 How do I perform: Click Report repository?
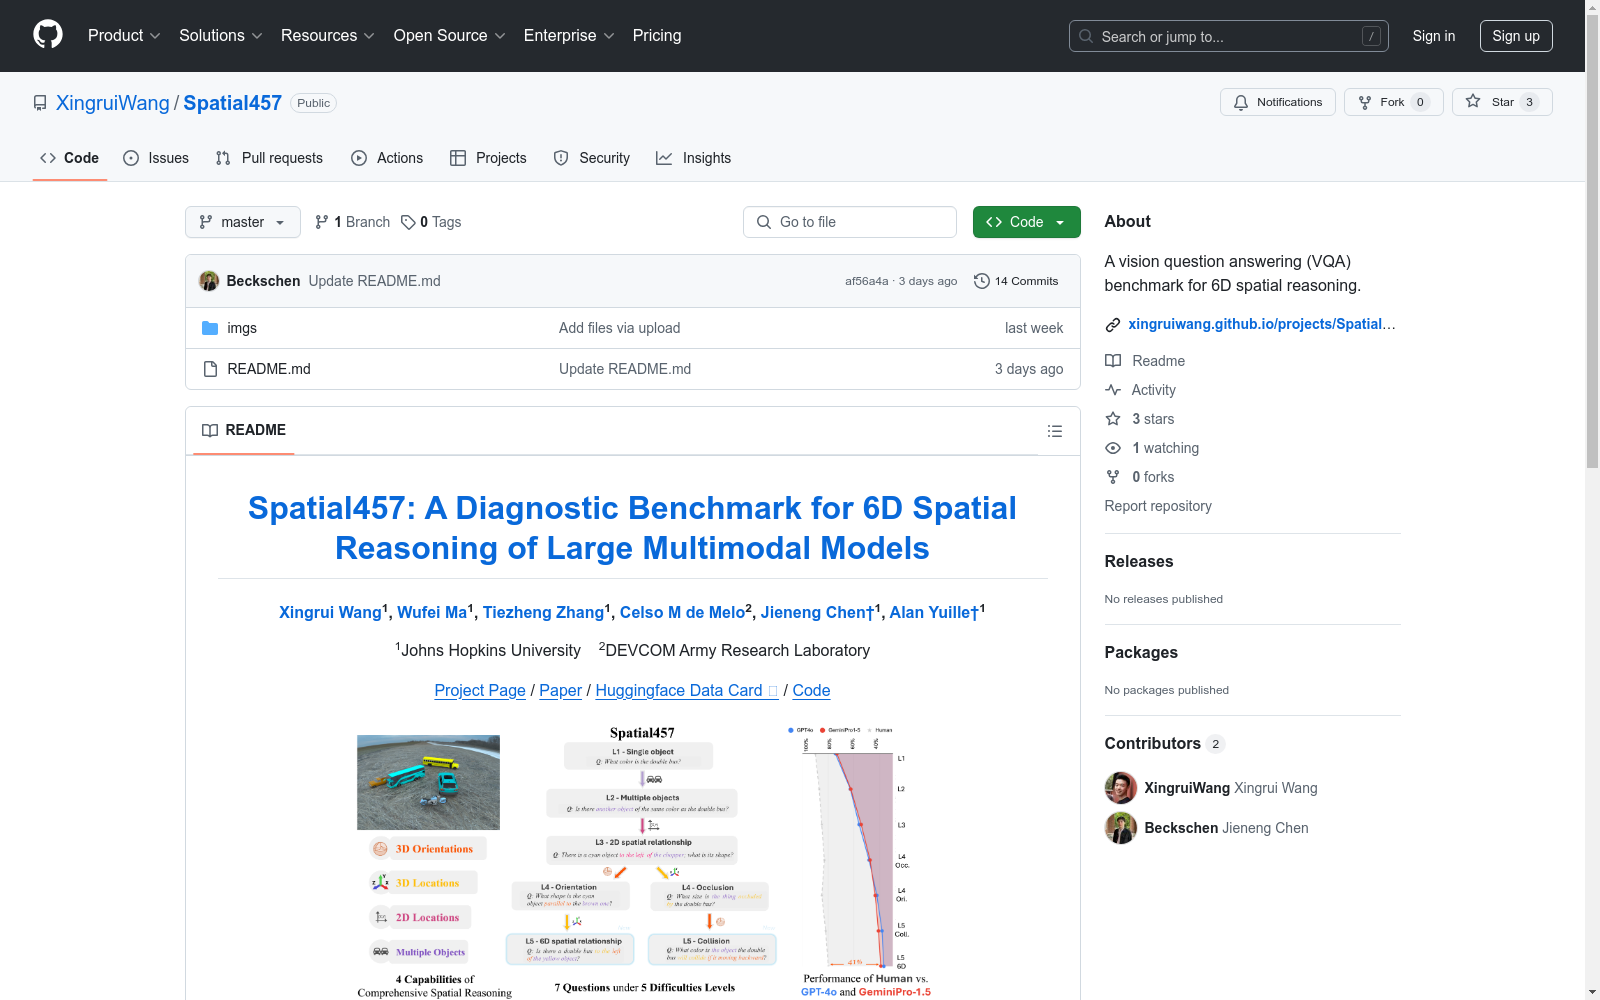point(1158,506)
